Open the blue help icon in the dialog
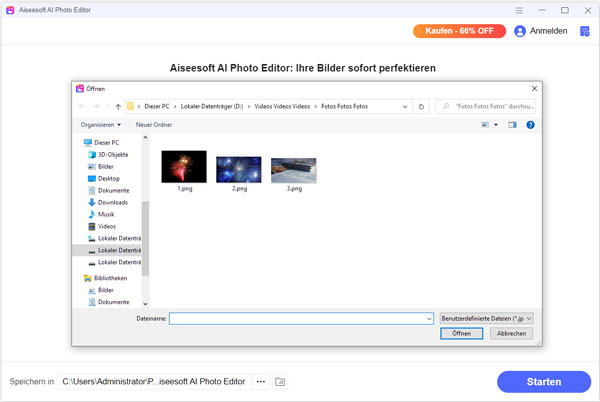Screen dimensions: 600x402 (530, 125)
